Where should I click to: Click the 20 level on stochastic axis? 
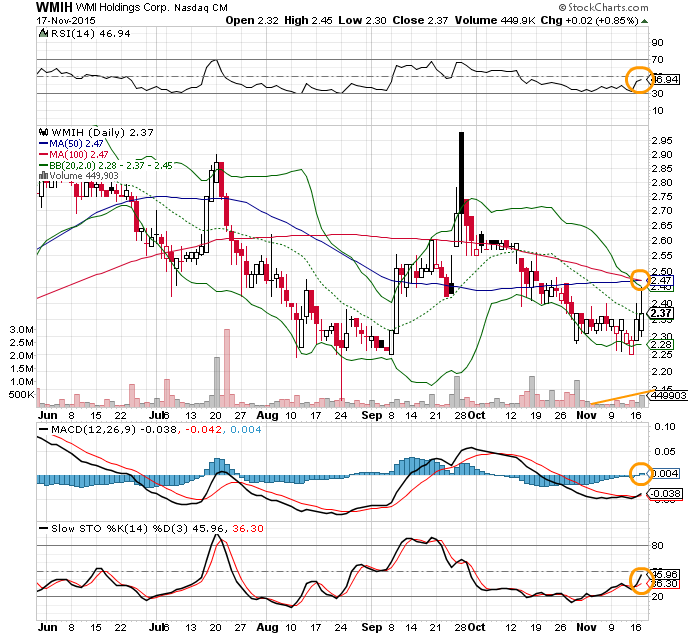pyautogui.click(x=657, y=597)
